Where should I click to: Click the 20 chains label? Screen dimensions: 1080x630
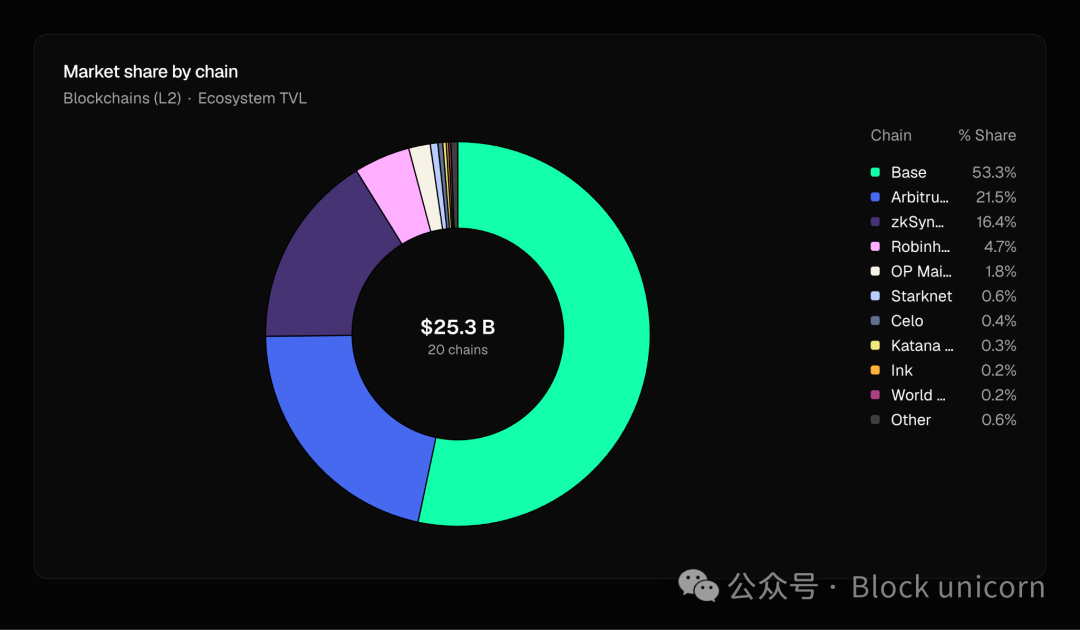[x=458, y=350]
